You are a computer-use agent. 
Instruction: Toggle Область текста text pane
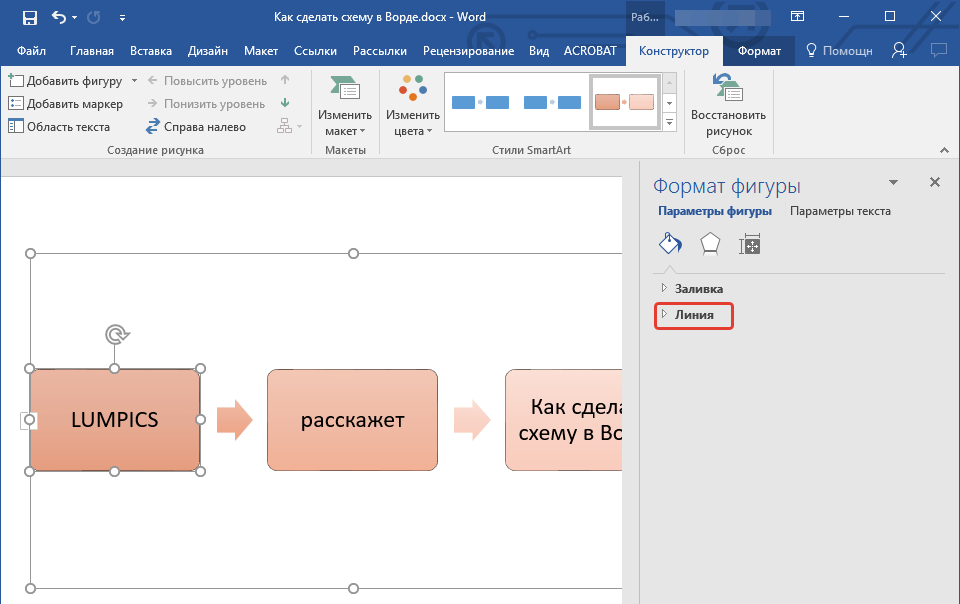tap(59, 127)
